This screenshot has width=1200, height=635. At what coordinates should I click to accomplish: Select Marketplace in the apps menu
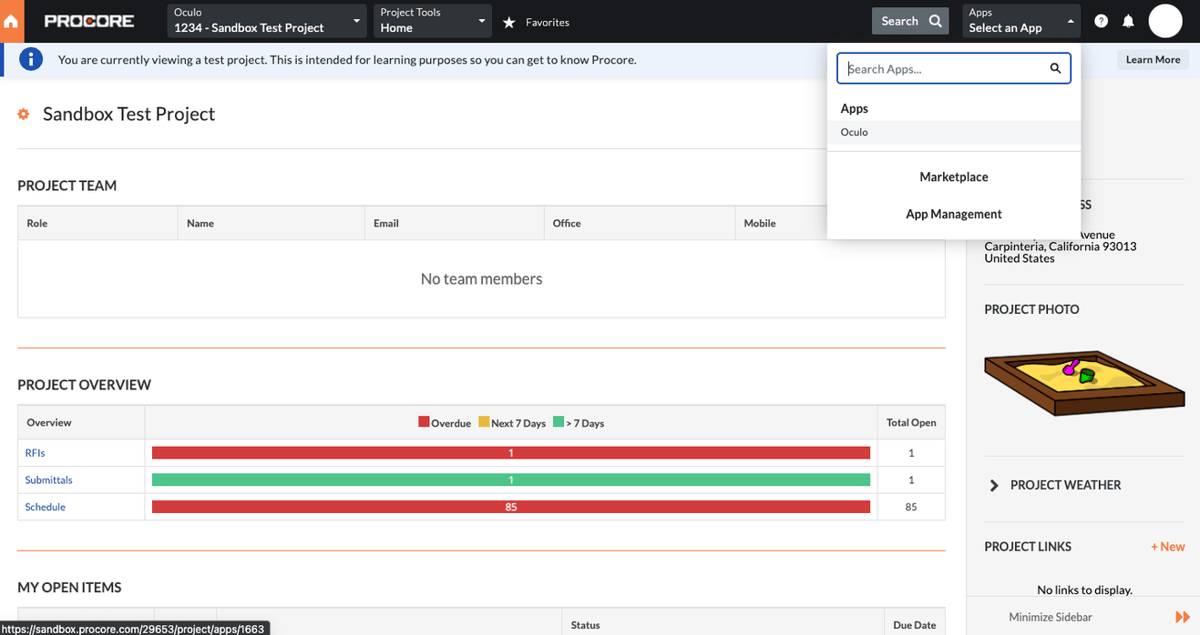[x=953, y=176]
